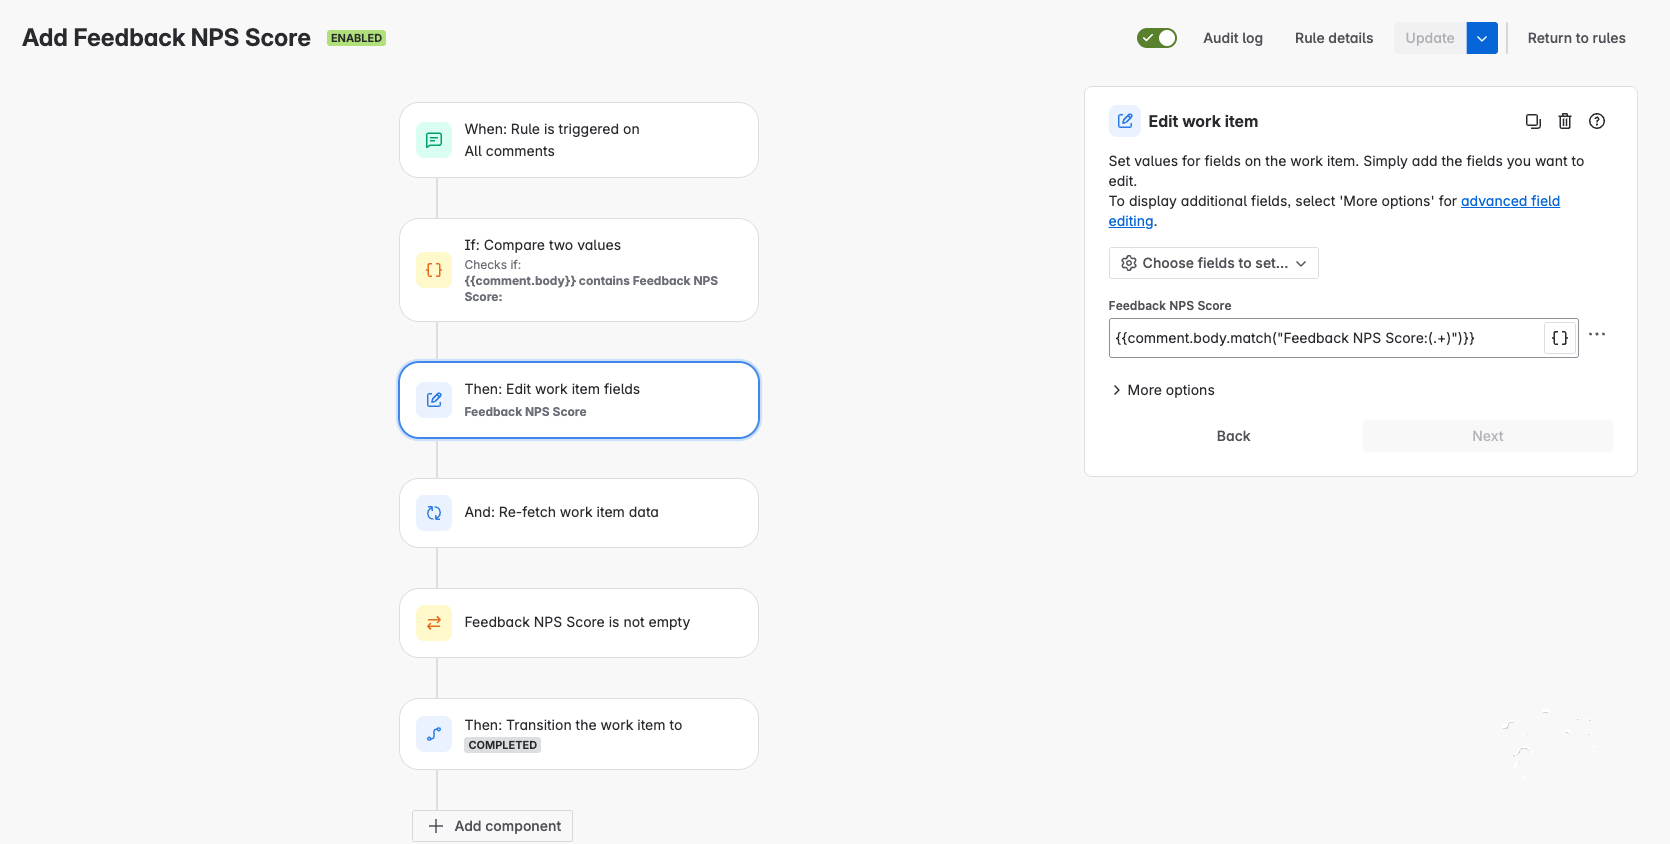Click Return to rules
Image resolution: width=1670 pixels, height=844 pixels.
(x=1577, y=38)
